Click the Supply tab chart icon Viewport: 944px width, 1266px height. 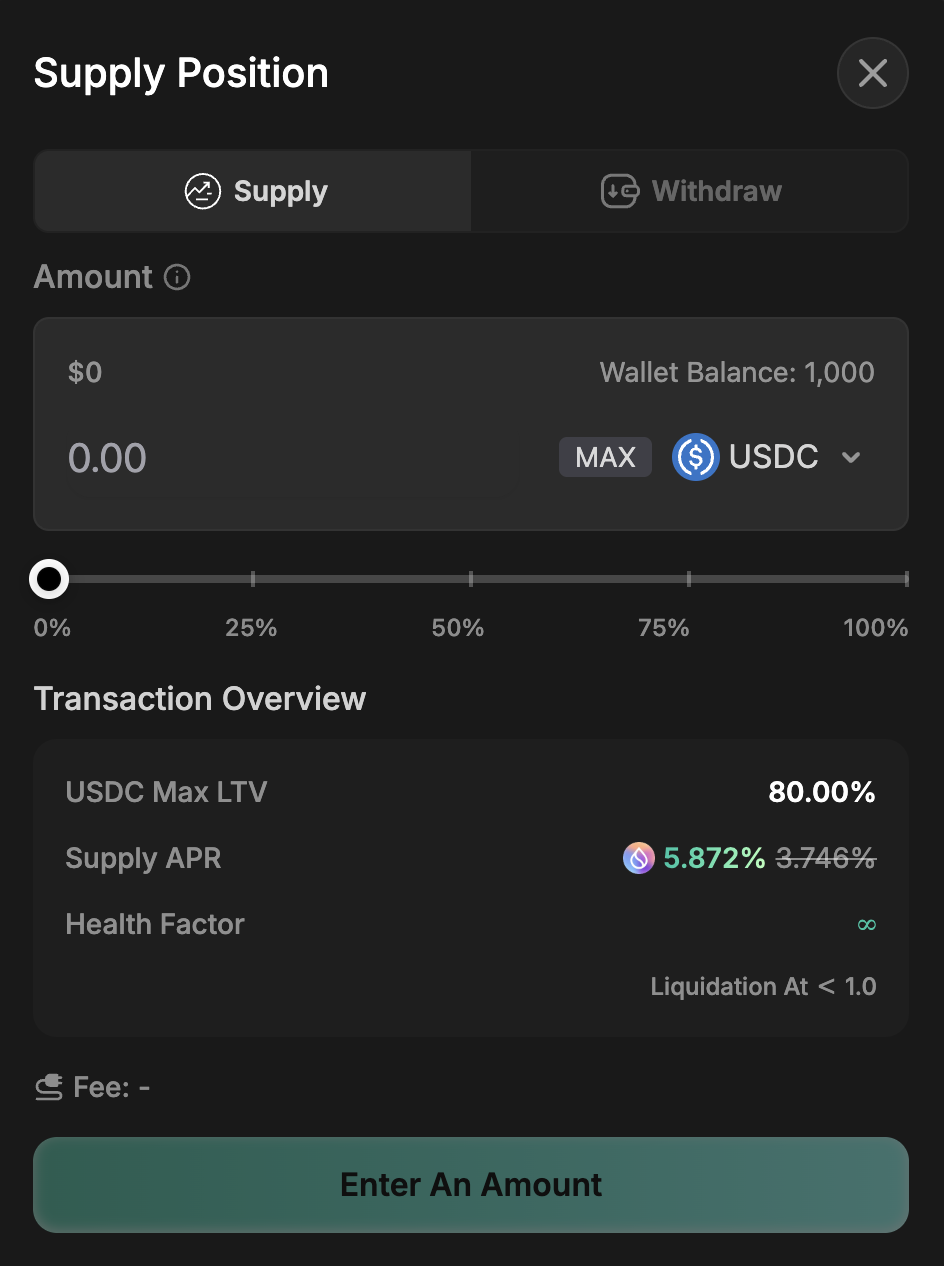point(202,191)
